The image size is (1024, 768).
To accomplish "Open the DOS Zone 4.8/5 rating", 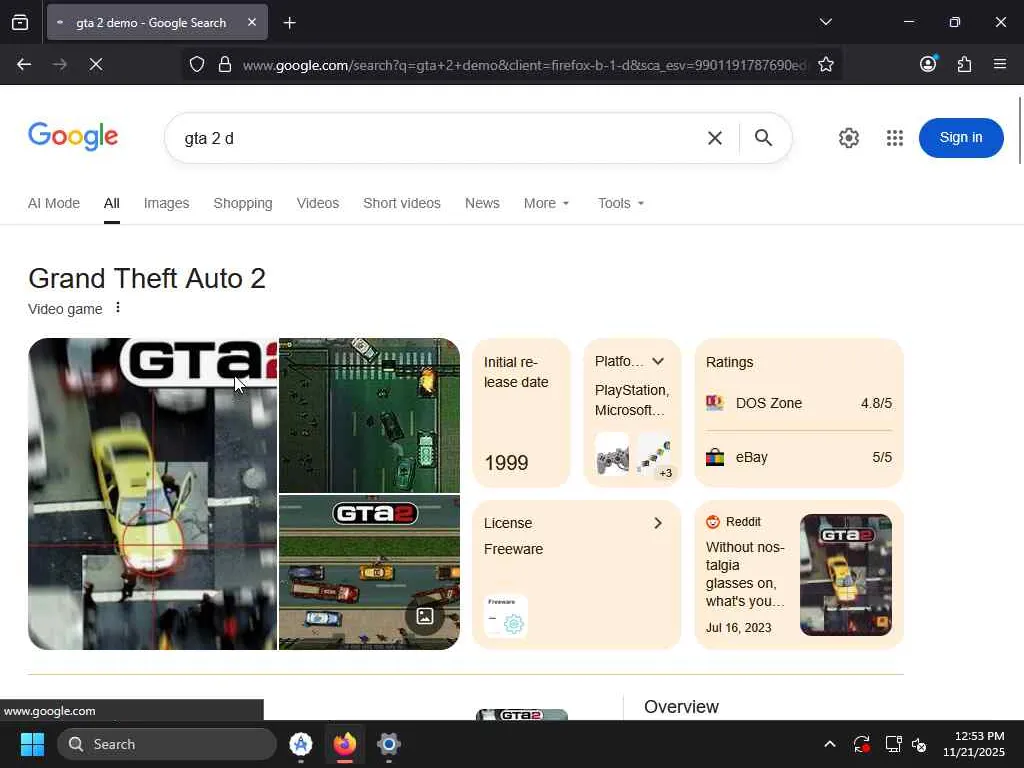I will click(x=799, y=403).
